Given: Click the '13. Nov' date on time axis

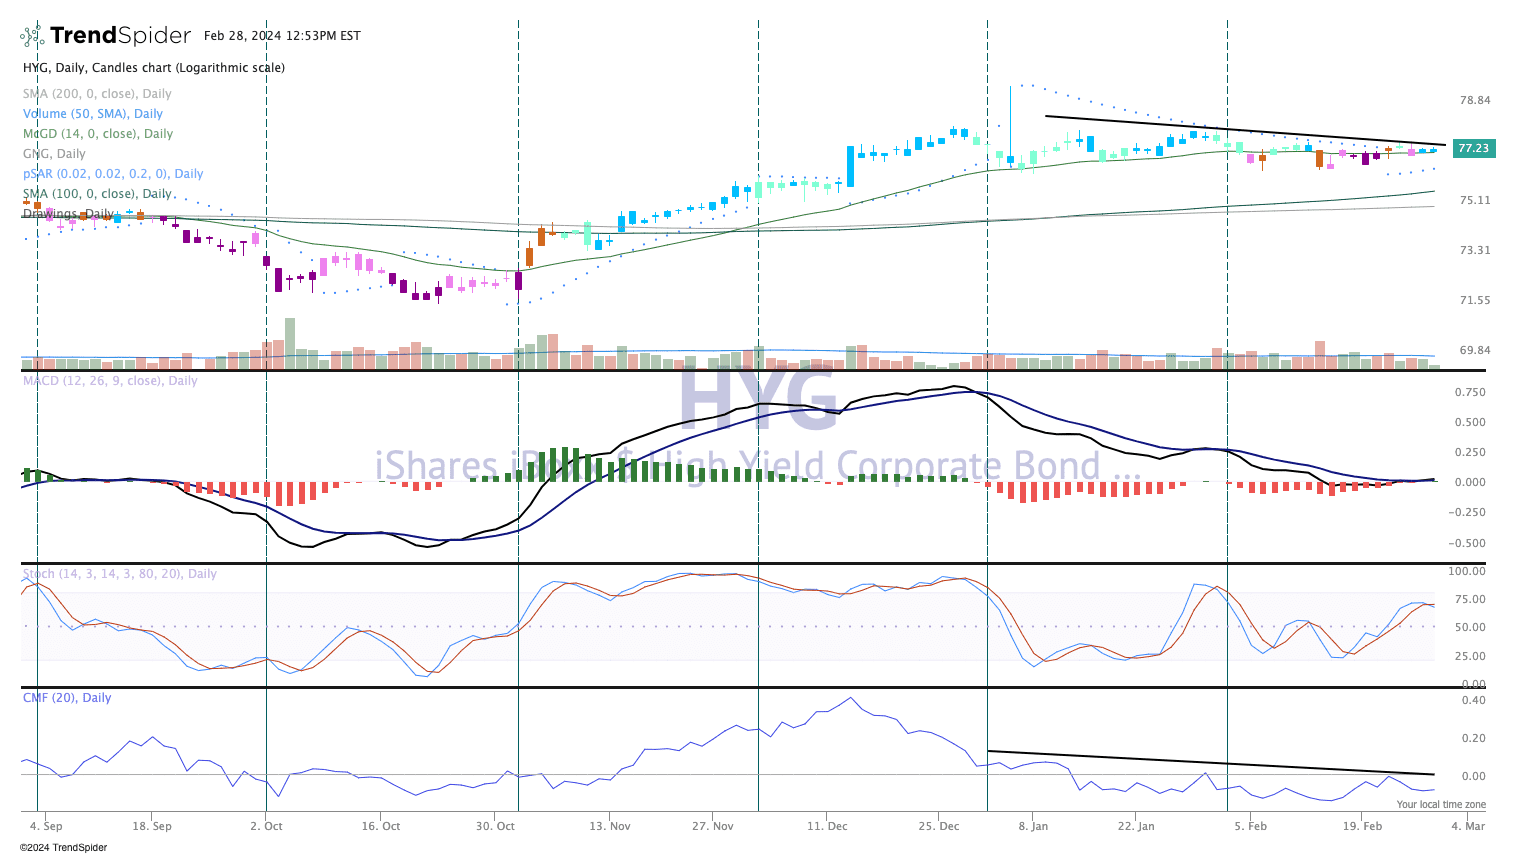Looking at the screenshot, I should coord(610,826).
